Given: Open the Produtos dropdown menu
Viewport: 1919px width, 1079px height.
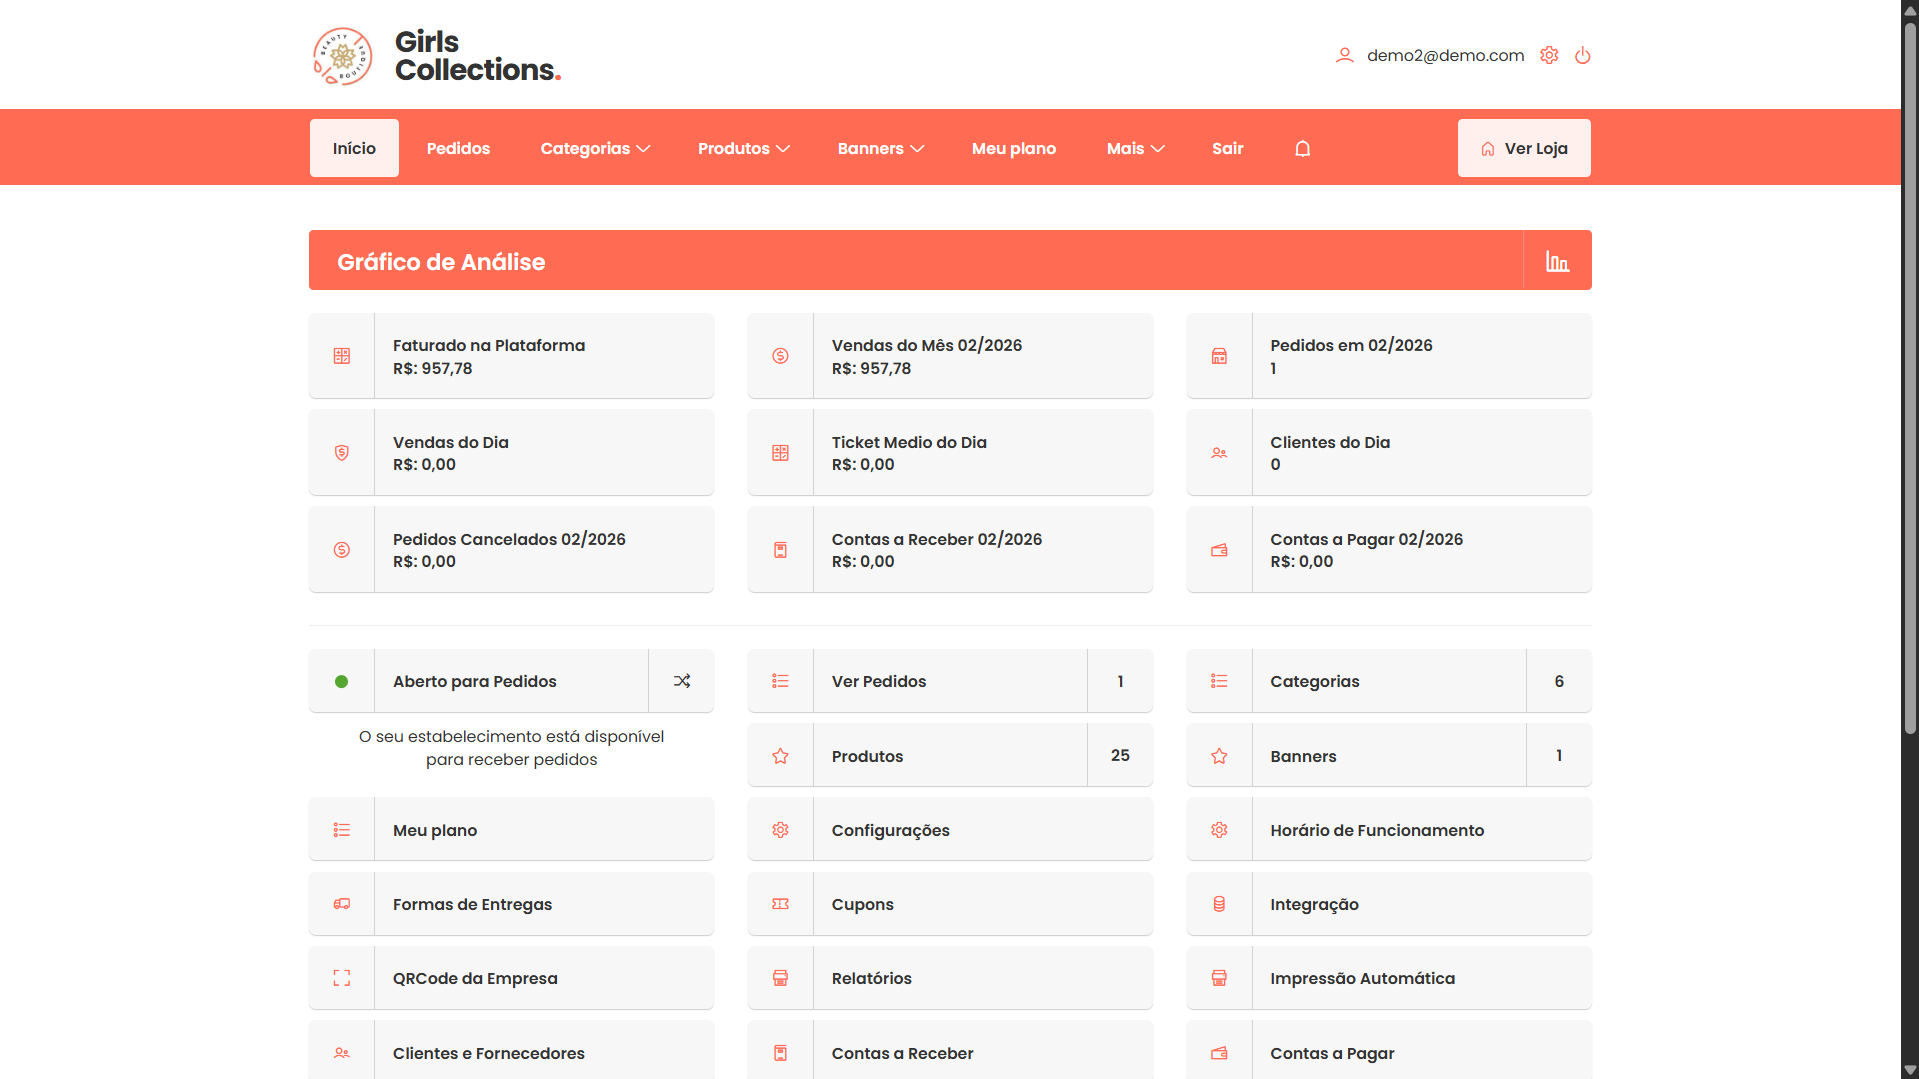Looking at the screenshot, I should (744, 148).
